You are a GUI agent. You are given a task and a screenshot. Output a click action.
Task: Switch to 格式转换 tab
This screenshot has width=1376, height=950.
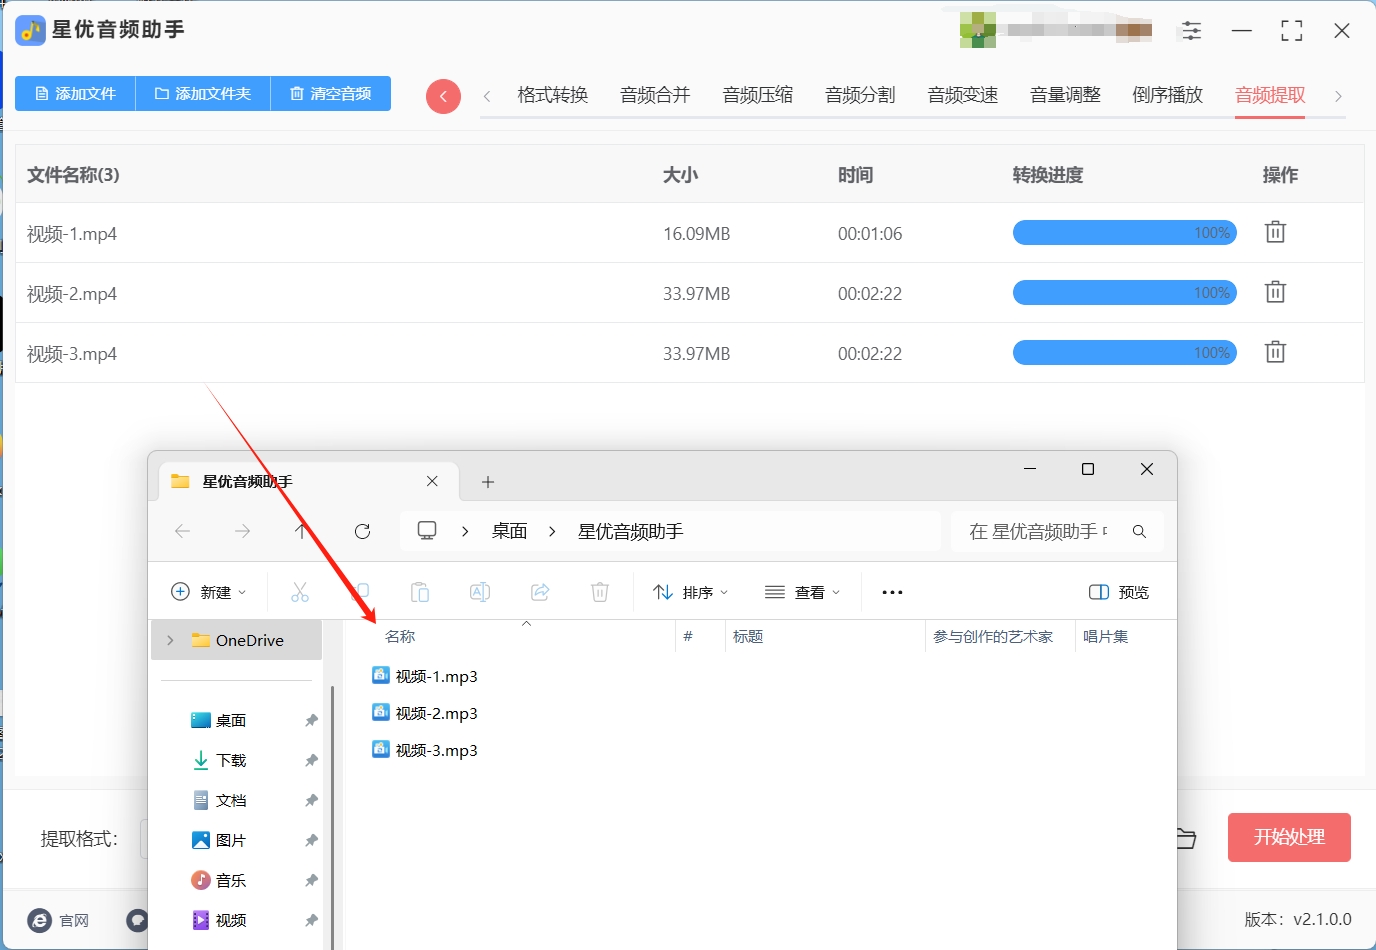(553, 95)
